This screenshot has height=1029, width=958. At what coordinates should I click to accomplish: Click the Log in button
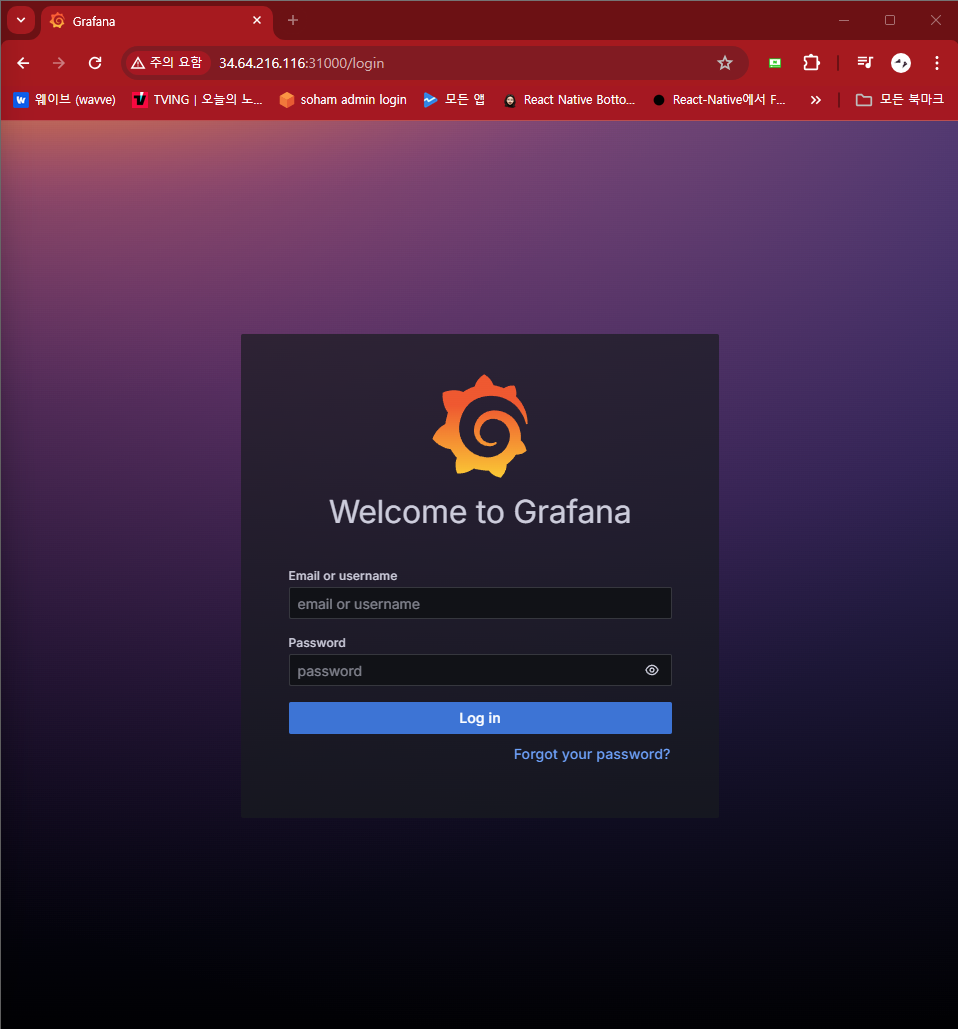480,718
